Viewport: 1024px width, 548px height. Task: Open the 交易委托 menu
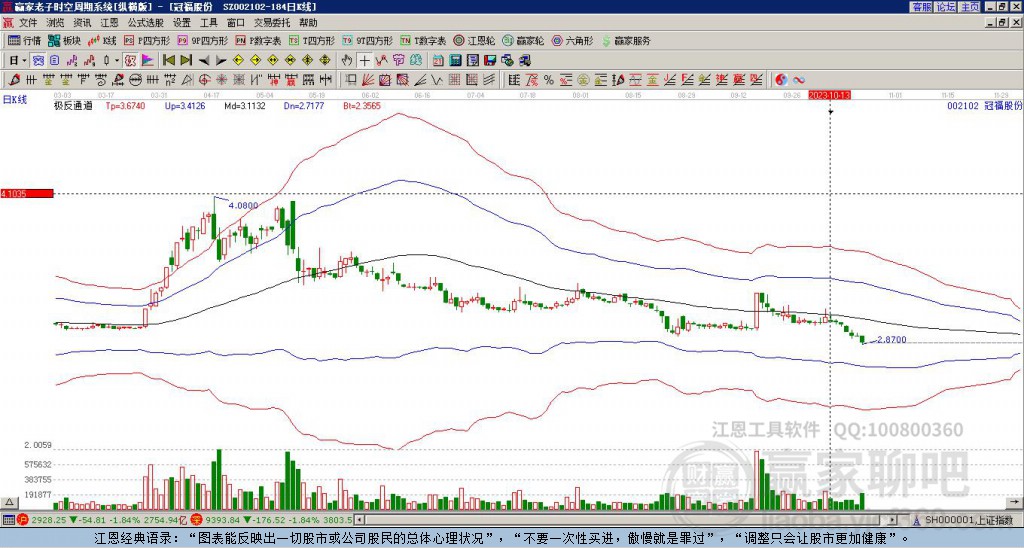pos(272,23)
